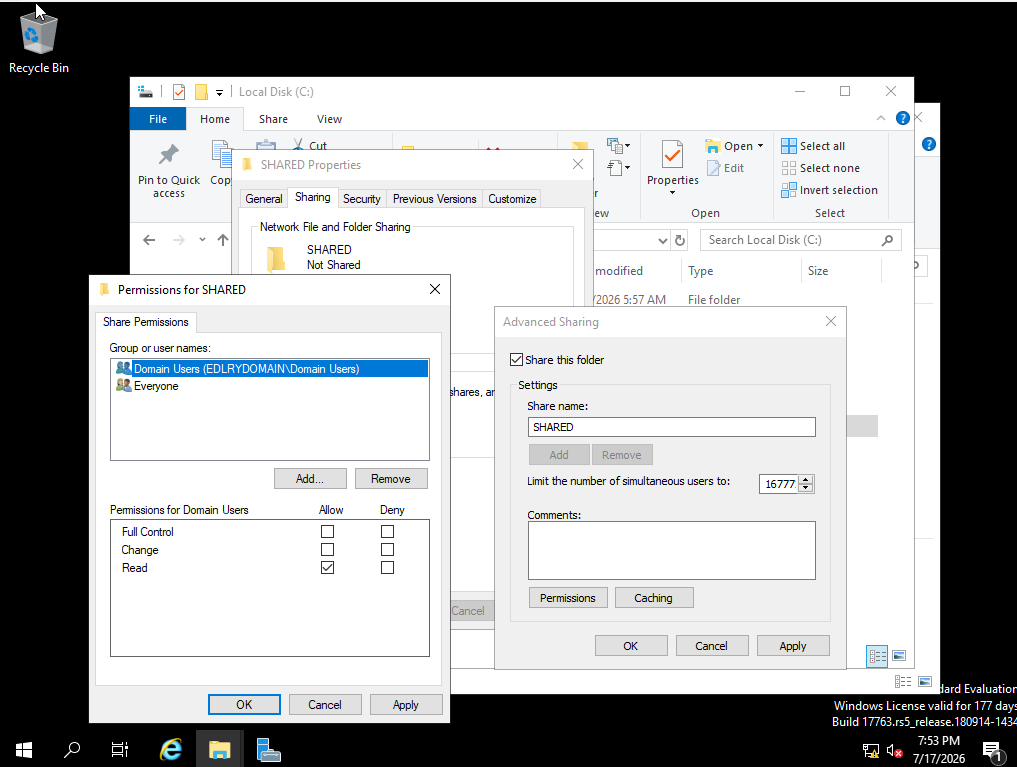Click the taskbar Search icon
Image resolution: width=1017 pixels, height=767 pixels.
point(72,750)
